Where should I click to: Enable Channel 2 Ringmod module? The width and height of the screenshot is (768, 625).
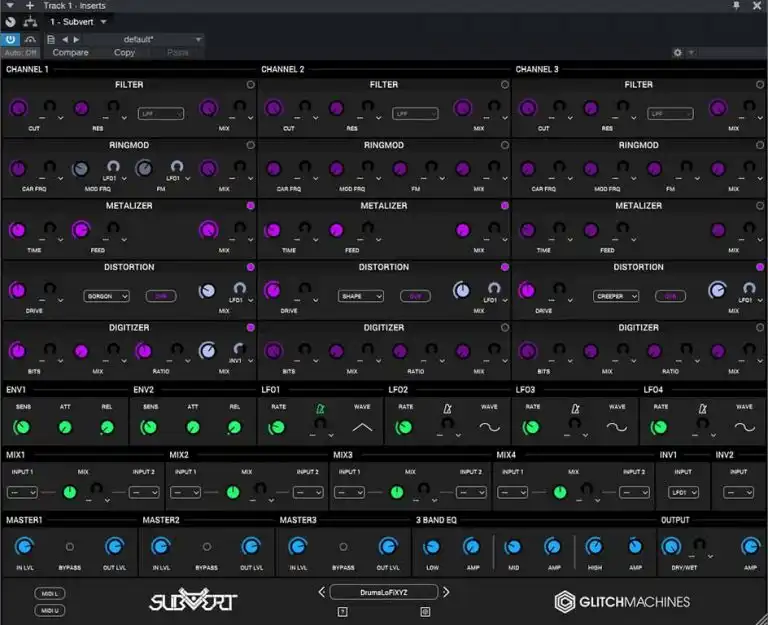504,145
